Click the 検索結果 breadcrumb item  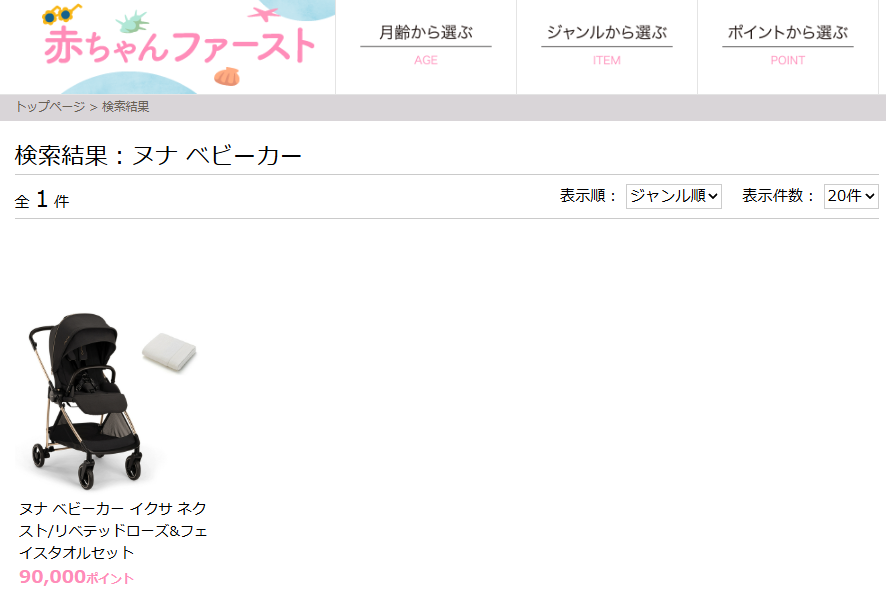(x=125, y=106)
